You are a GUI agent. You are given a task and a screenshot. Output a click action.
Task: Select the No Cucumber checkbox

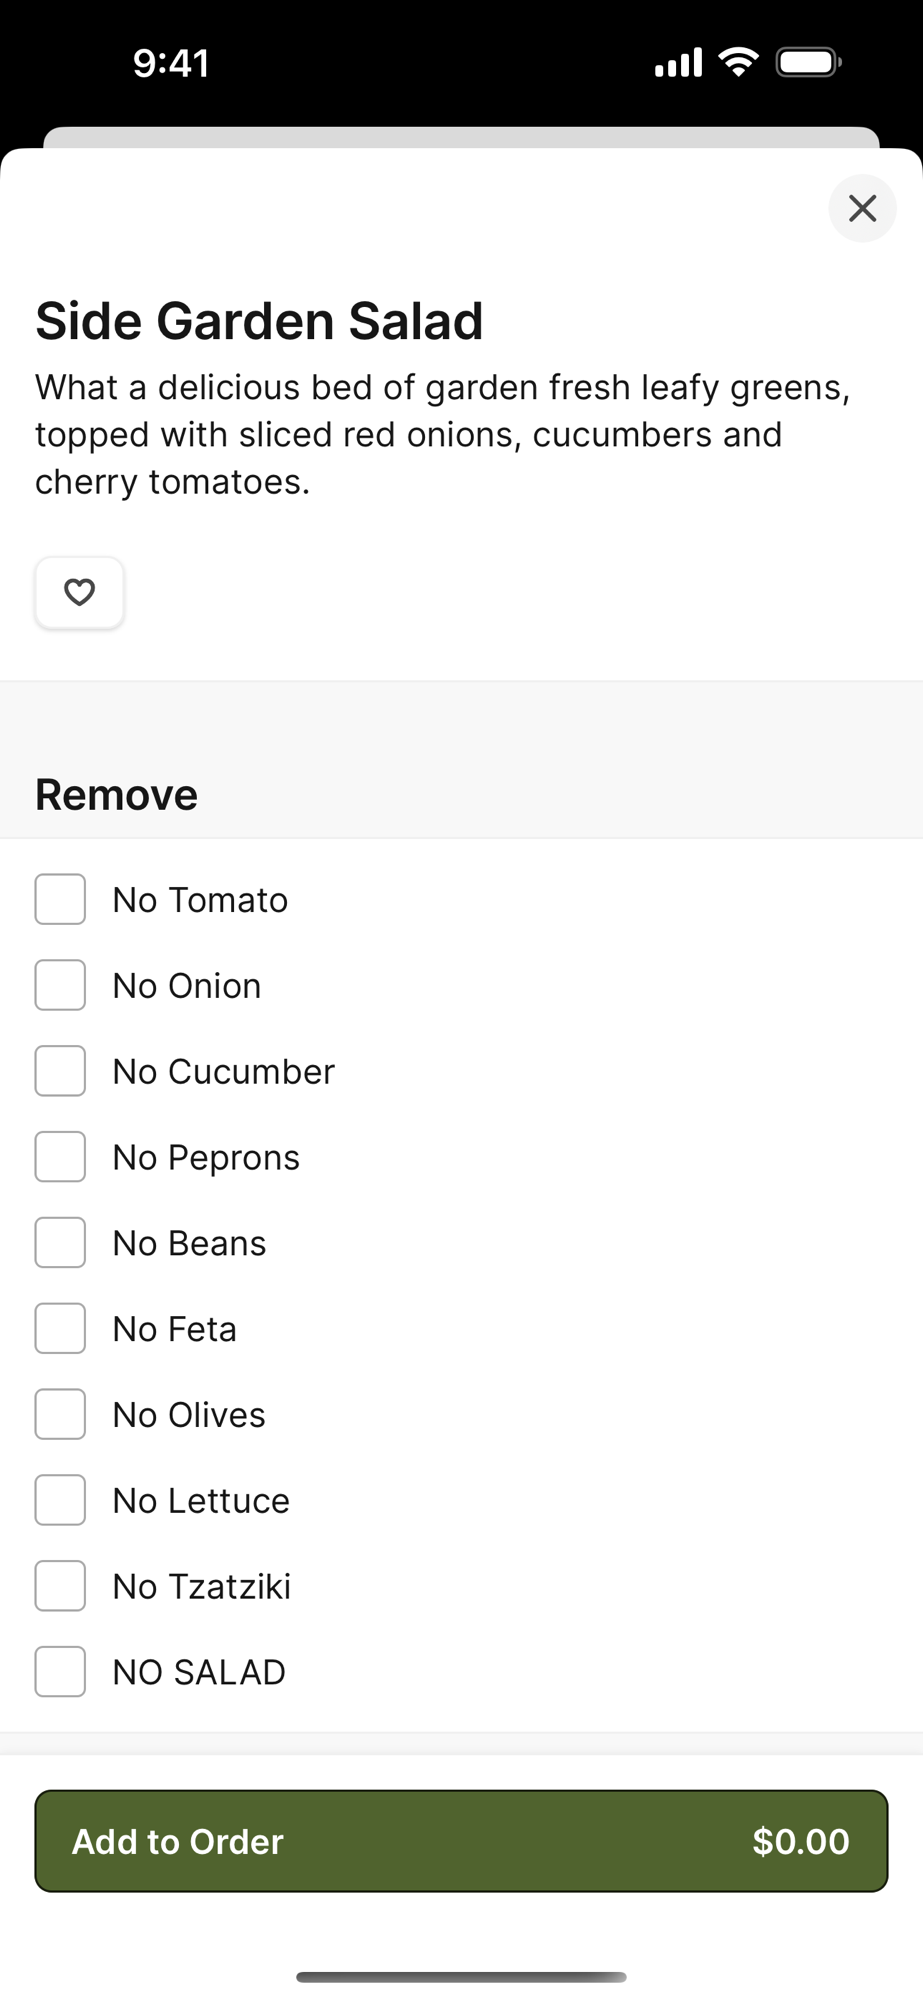pos(60,1071)
